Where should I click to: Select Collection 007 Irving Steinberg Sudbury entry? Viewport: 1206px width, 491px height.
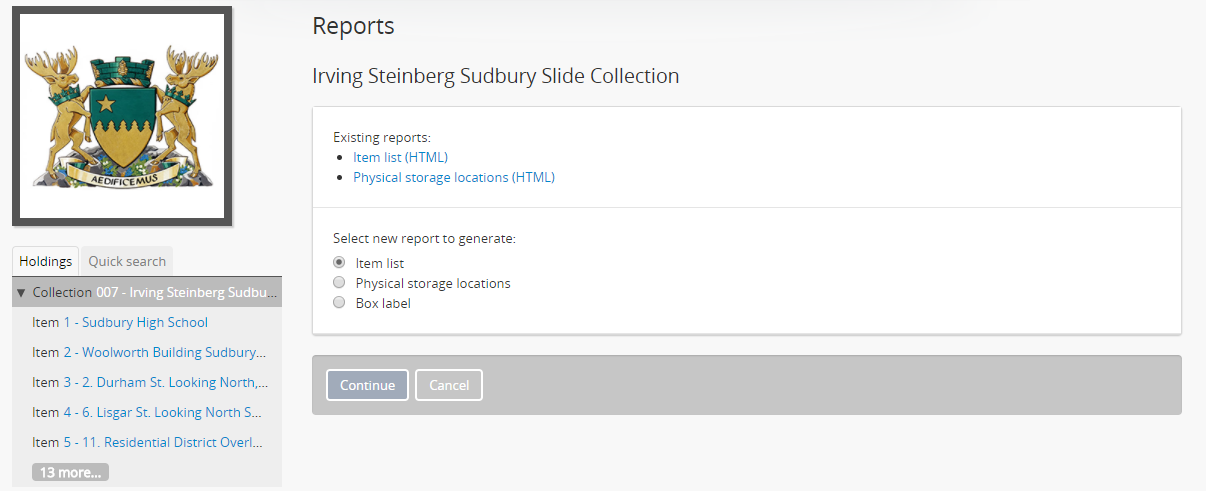click(x=186, y=292)
